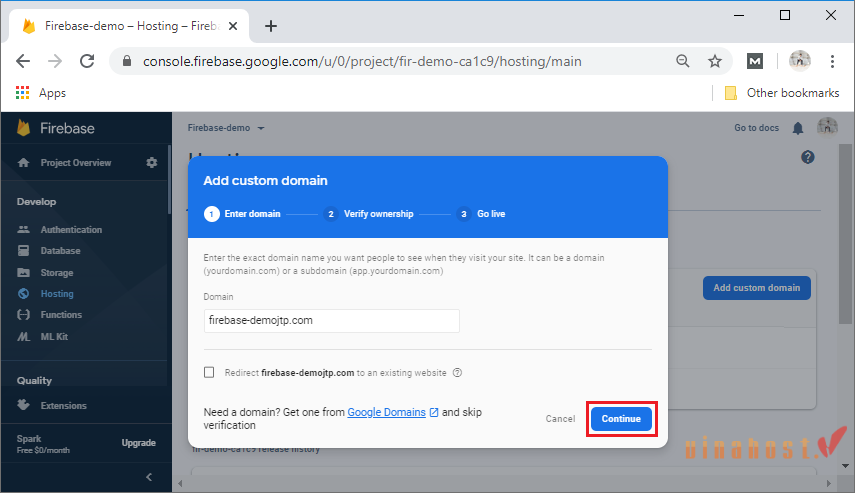Open Chrome profile avatar

tap(800, 61)
